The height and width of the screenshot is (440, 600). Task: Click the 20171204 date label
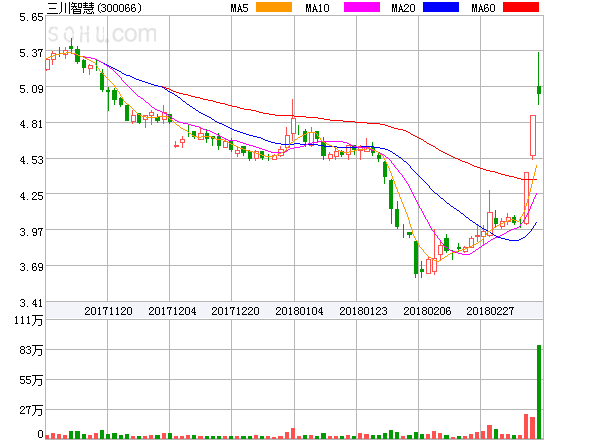(172, 311)
